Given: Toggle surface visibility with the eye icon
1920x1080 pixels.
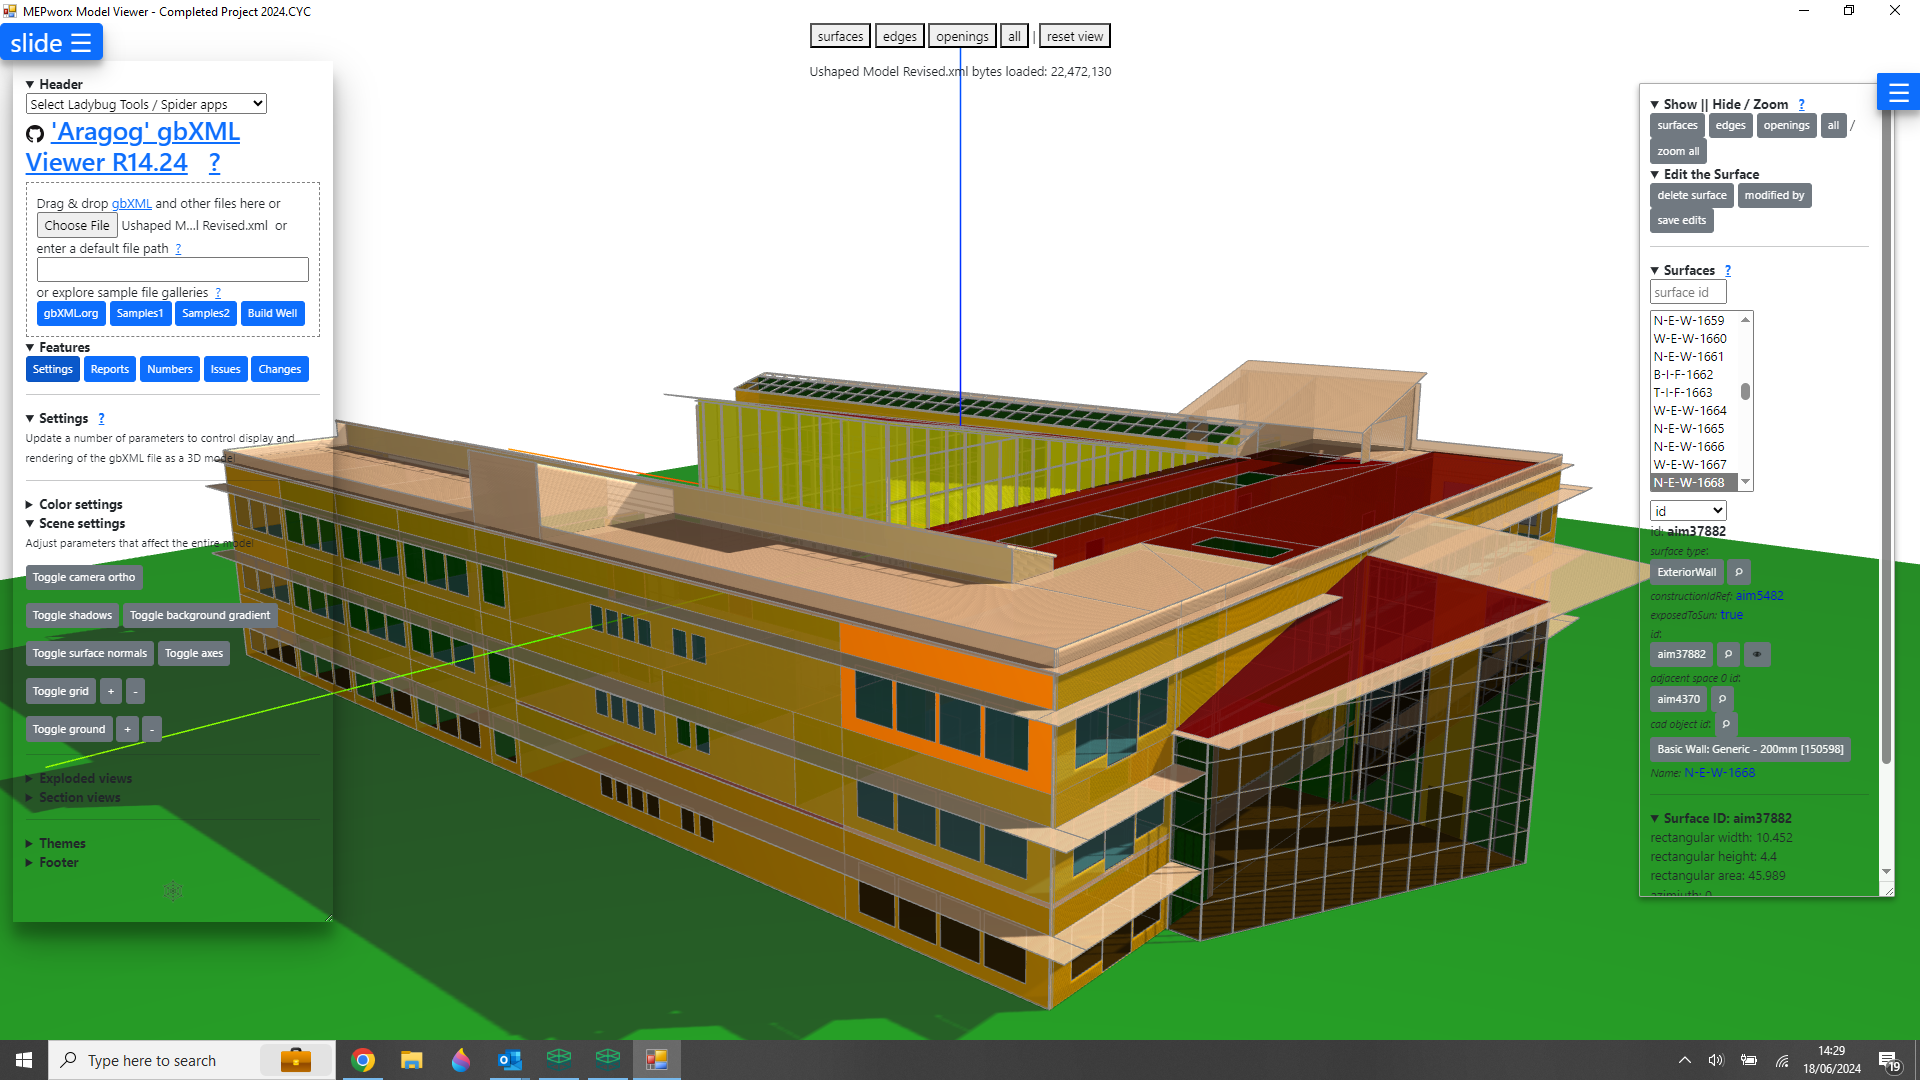Looking at the screenshot, I should [x=1757, y=654].
